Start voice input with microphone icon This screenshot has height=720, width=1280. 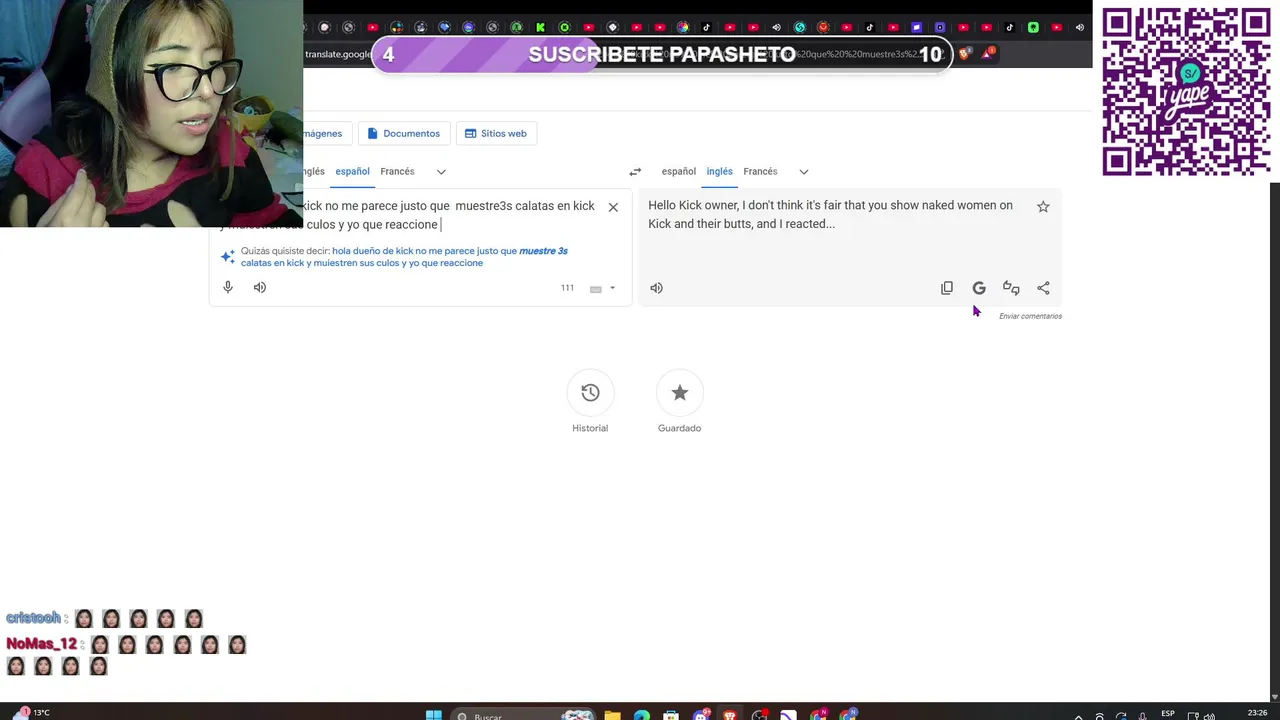(228, 288)
